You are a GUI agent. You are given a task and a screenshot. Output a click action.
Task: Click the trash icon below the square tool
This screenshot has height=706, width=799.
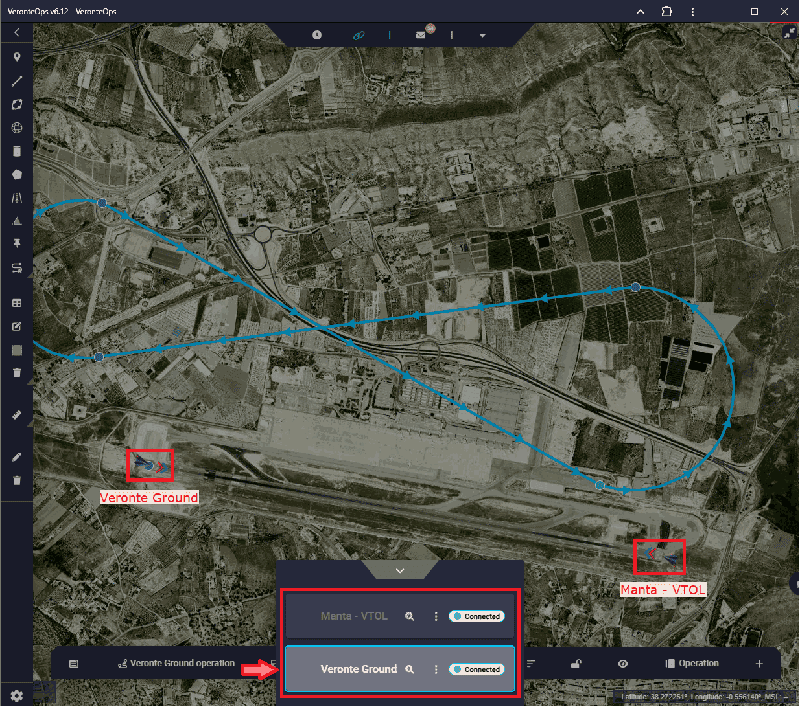pyautogui.click(x=17, y=373)
